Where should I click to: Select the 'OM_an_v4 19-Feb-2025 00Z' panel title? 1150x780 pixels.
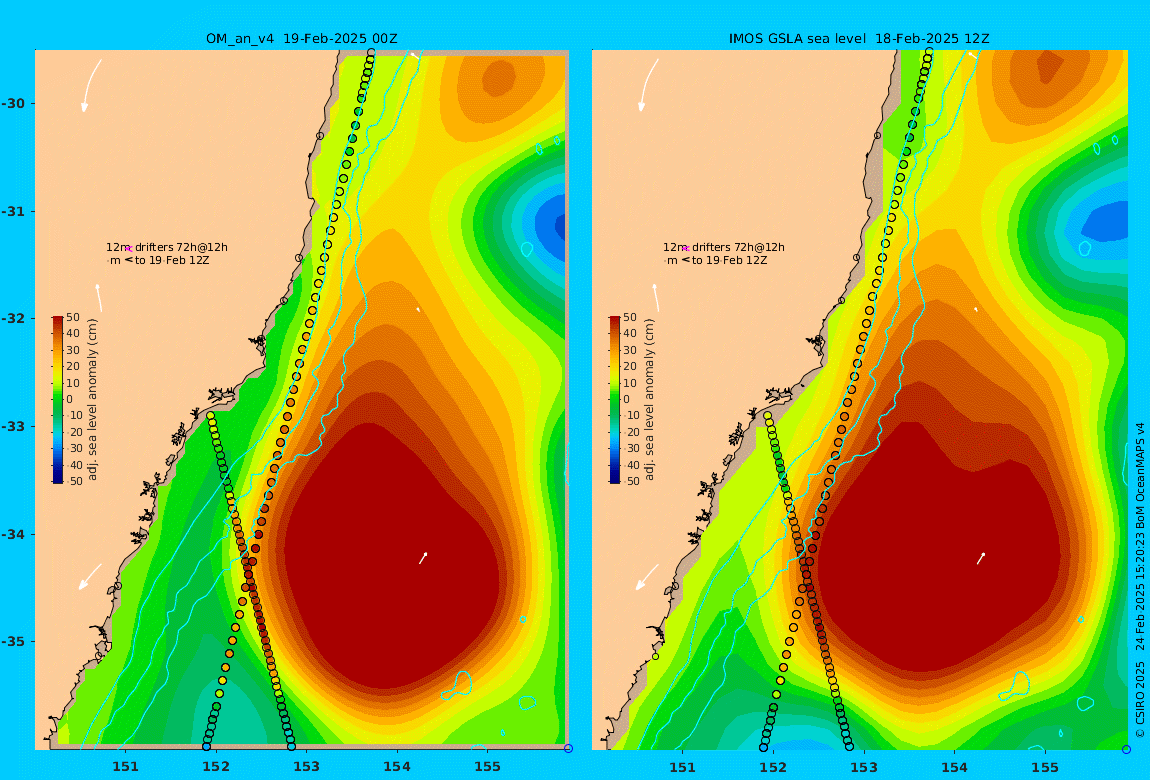pos(301,39)
